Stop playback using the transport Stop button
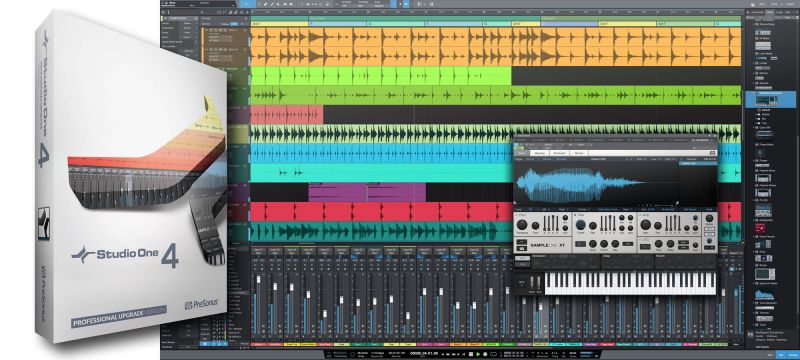 [471, 354]
